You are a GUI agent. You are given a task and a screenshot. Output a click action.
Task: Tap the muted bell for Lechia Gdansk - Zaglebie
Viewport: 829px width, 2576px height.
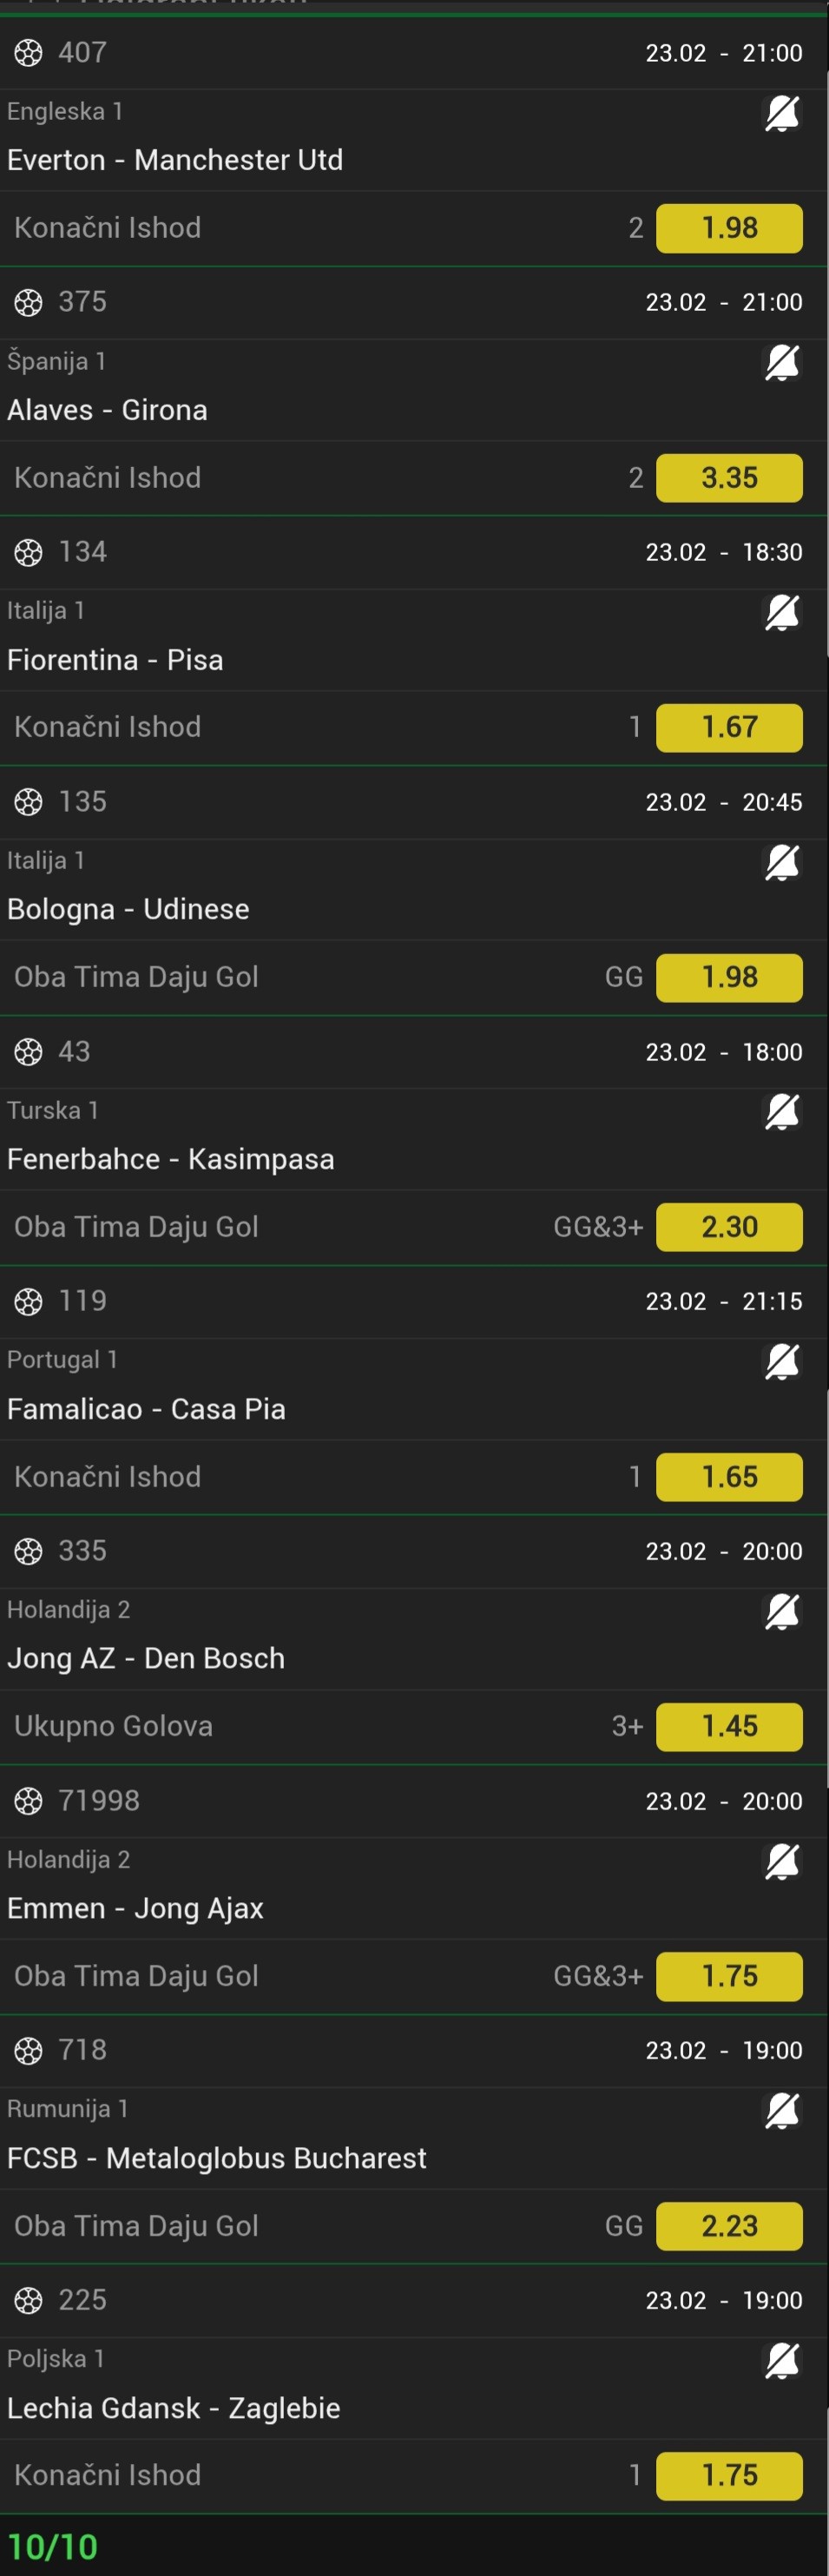[x=782, y=2360]
